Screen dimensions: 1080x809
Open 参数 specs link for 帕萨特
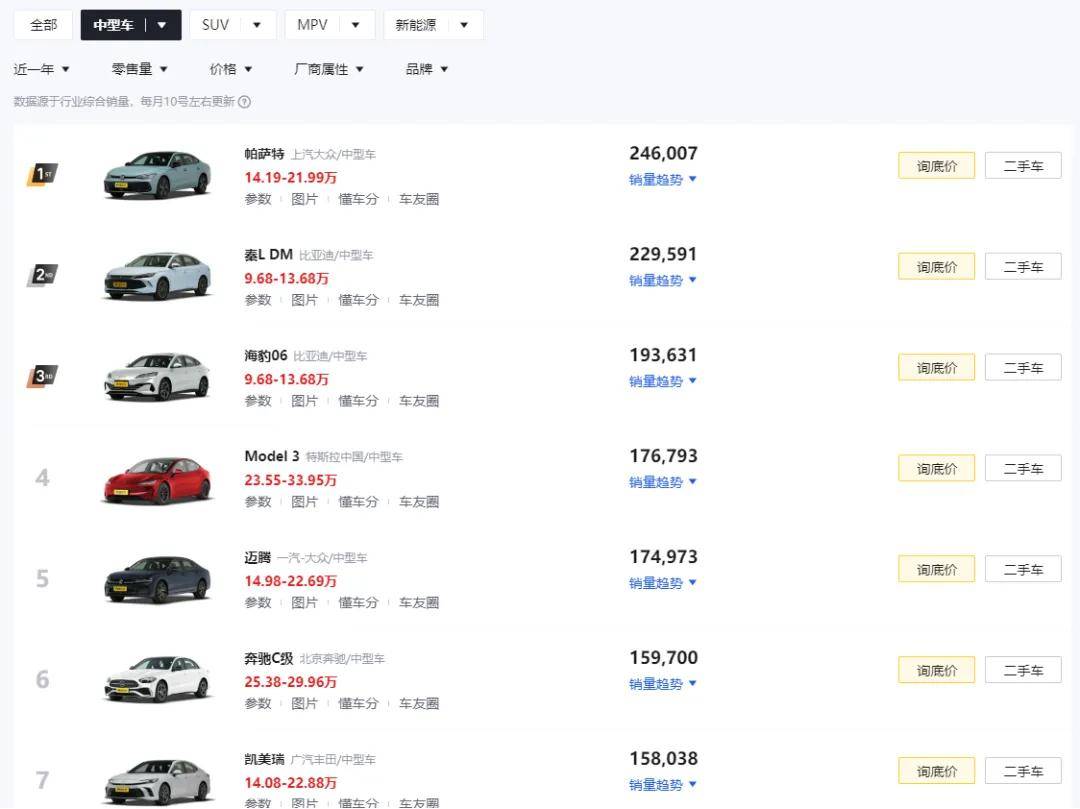click(x=258, y=199)
